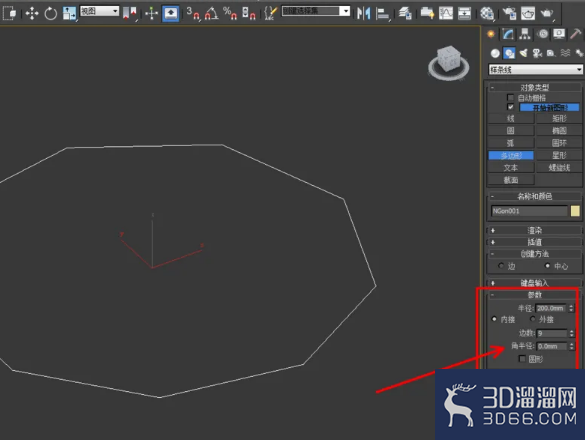Screen dimensions: 585x440
Task: Click the 文本 shape button
Action: click(x=511, y=168)
